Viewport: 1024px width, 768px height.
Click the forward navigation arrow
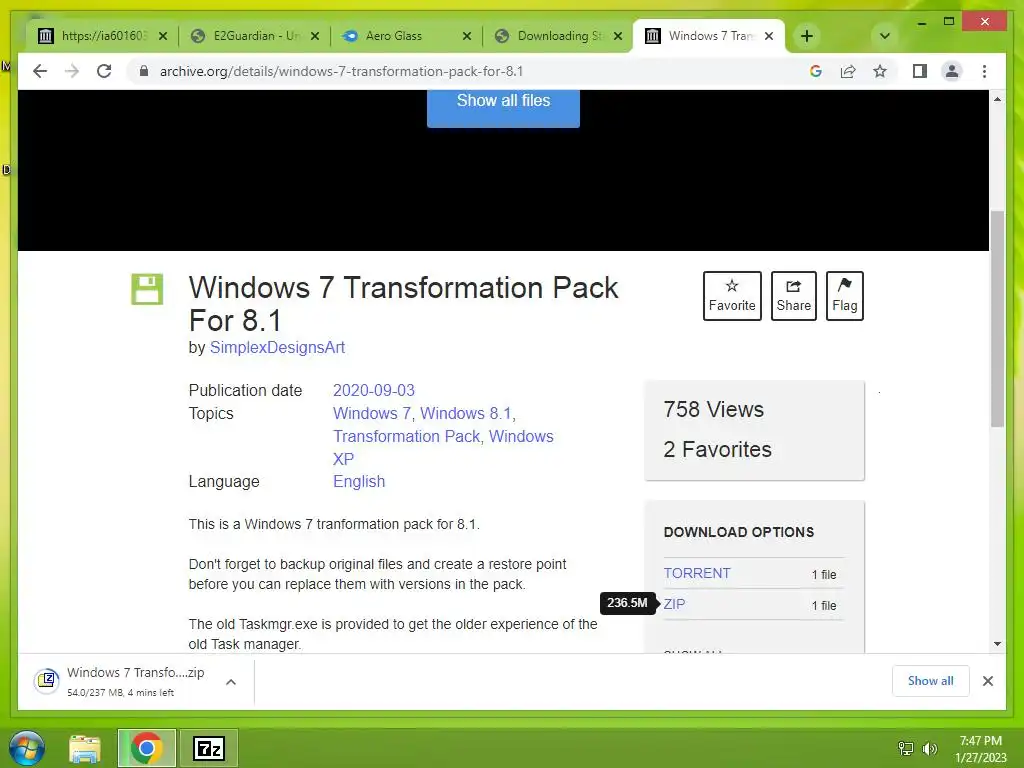pos(72,71)
